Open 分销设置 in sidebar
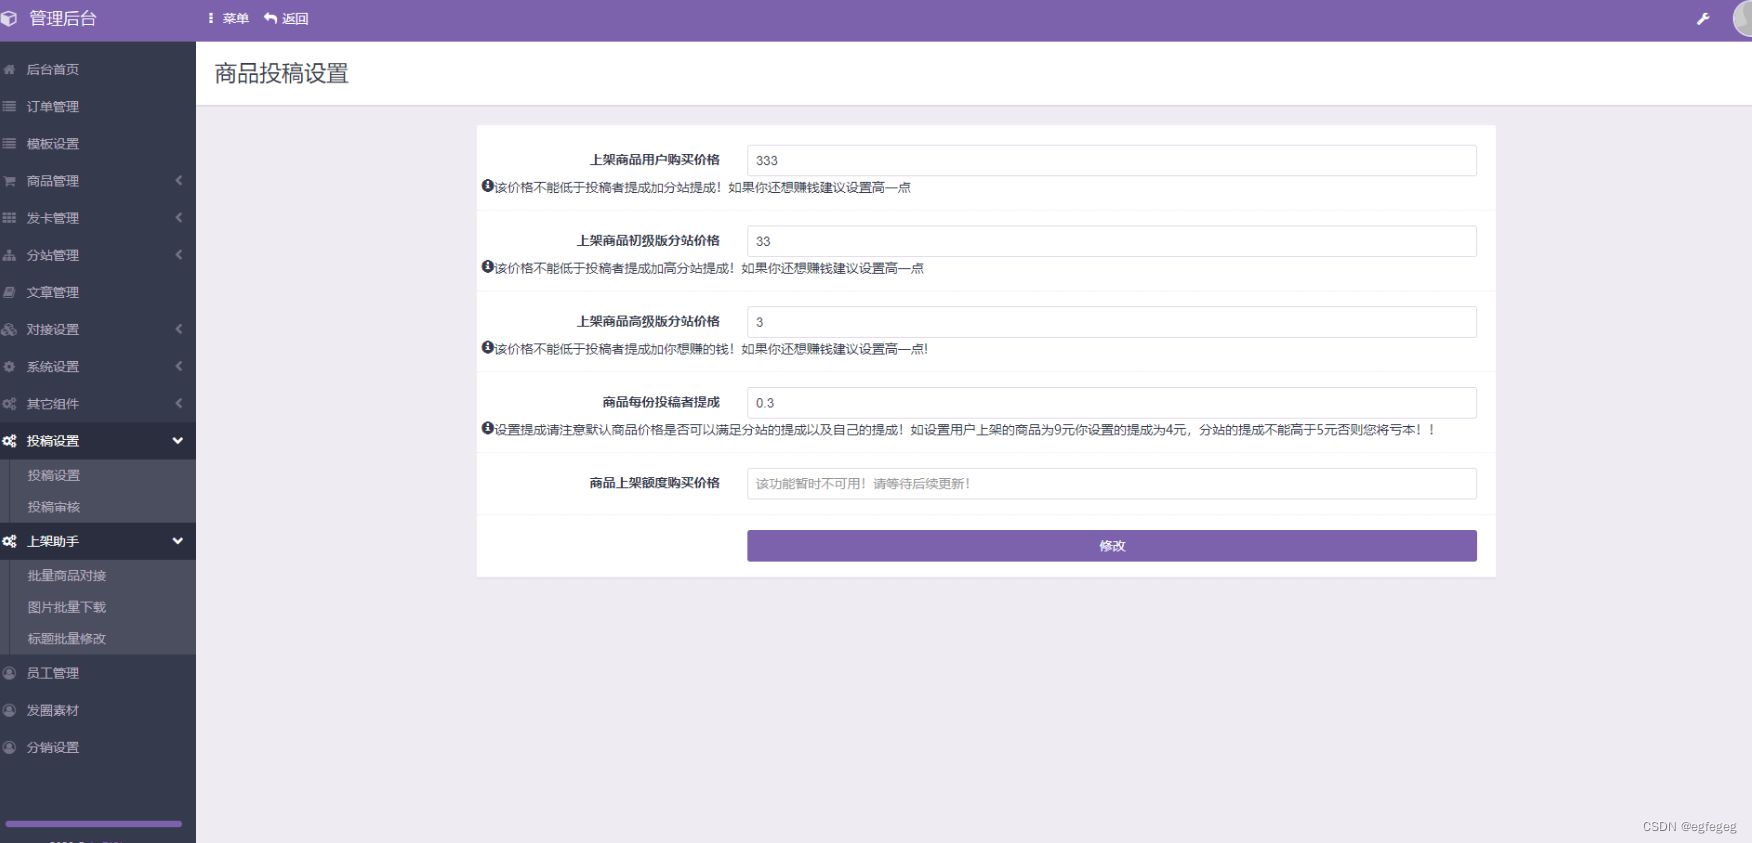1752x843 pixels. 53,747
